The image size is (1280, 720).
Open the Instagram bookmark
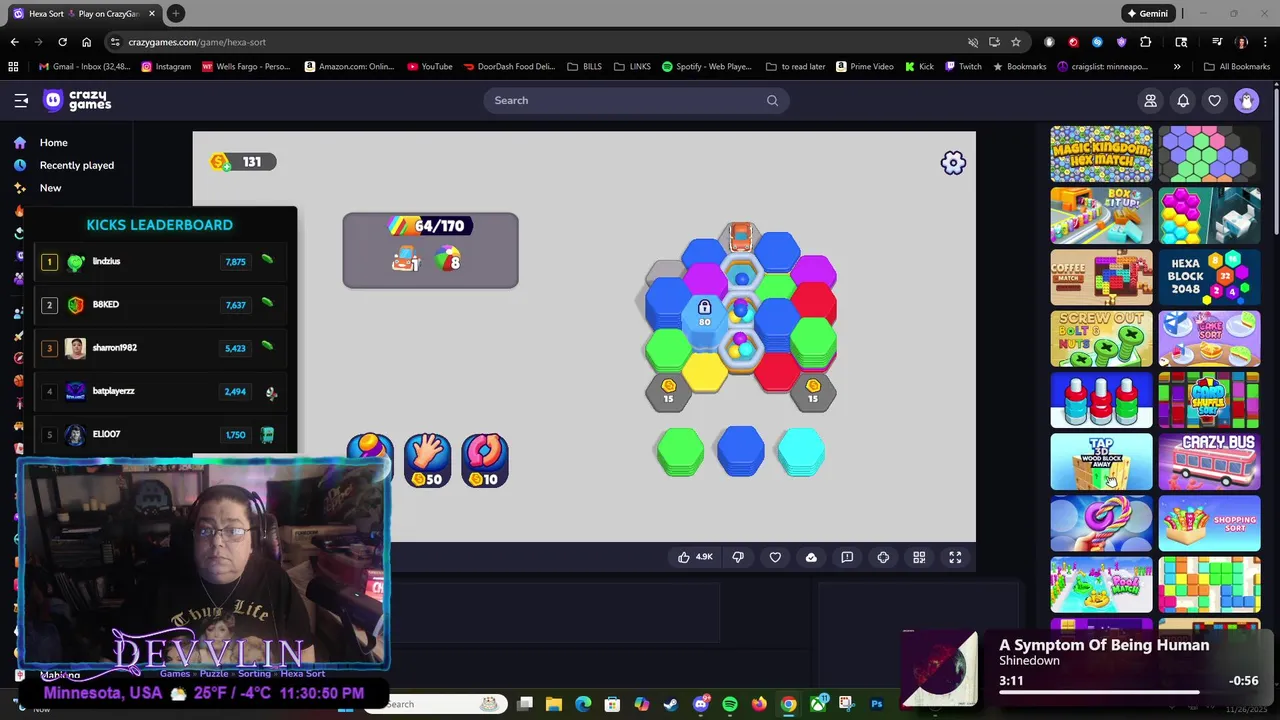click(x=166, y=67)
